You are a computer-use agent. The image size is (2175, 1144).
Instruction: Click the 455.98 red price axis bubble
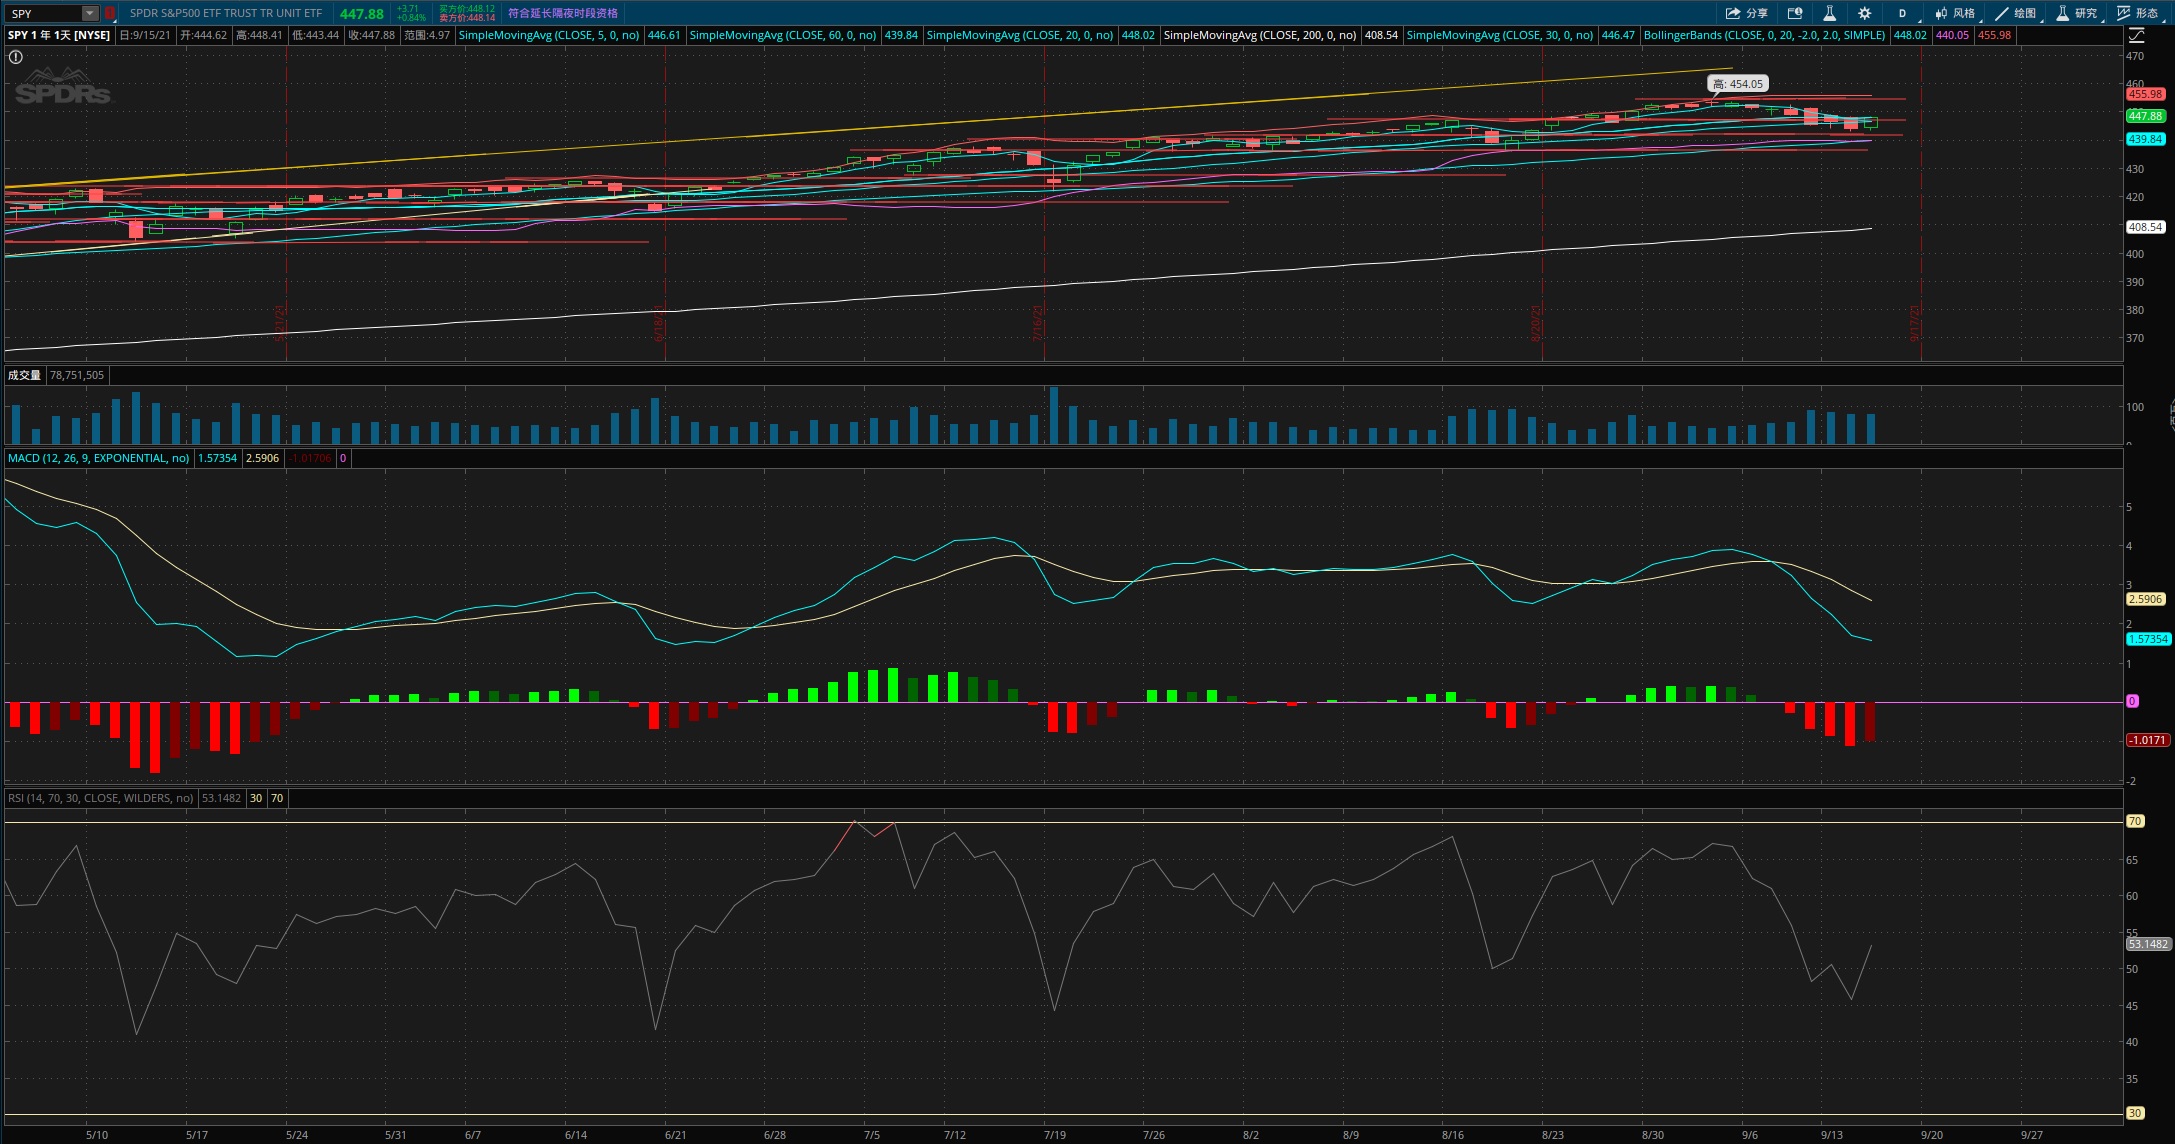2145,94
